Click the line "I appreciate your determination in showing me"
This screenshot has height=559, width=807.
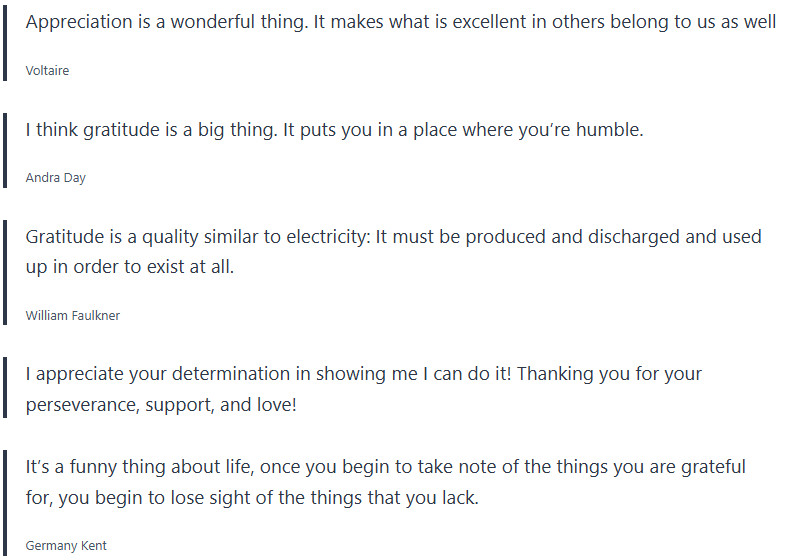point(363,374)
